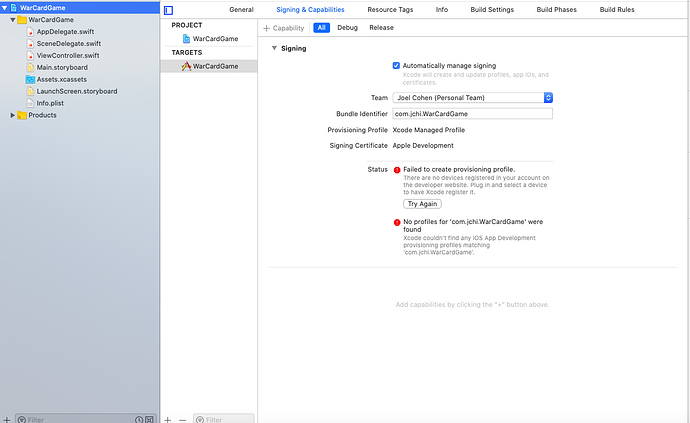The image size is (690, 423).
Task: Click the source control status filter icon
Action: click(150, 419)
